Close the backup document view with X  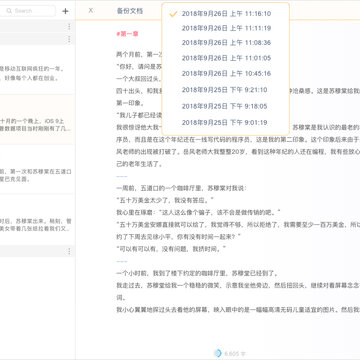pyautogui.click(x=91, y=10)
